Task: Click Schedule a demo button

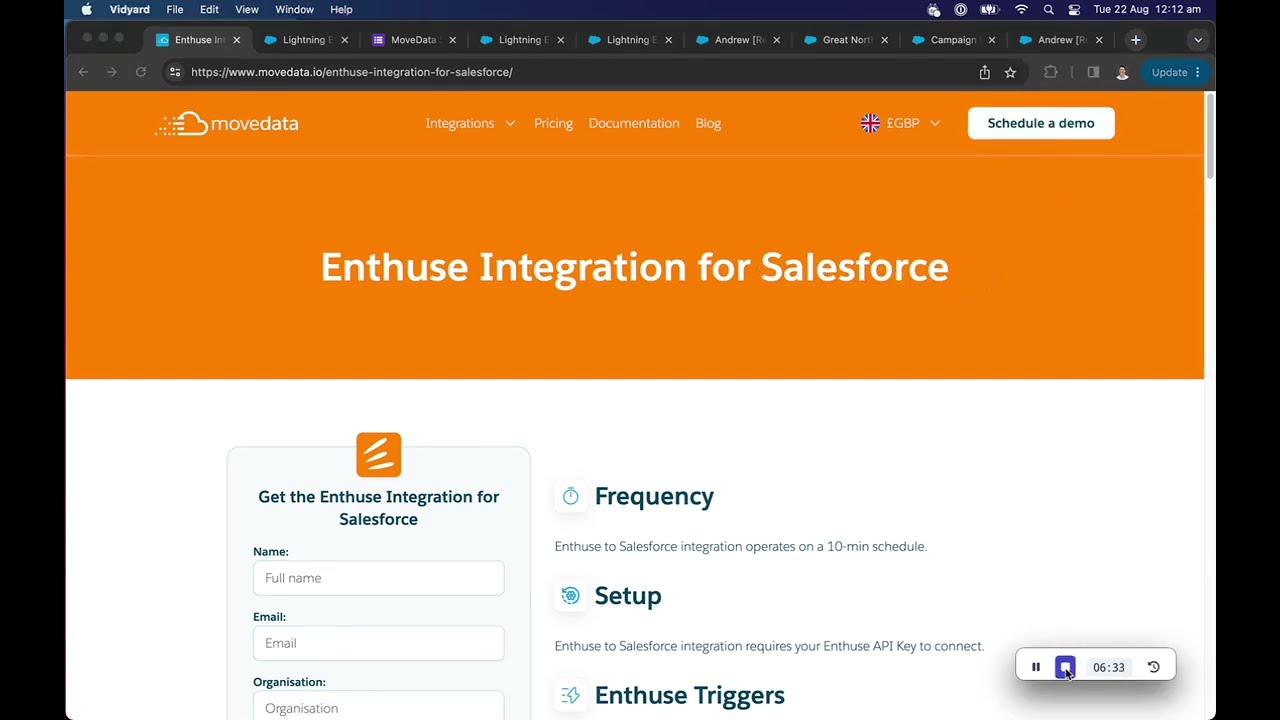Action: (1041, 123)
